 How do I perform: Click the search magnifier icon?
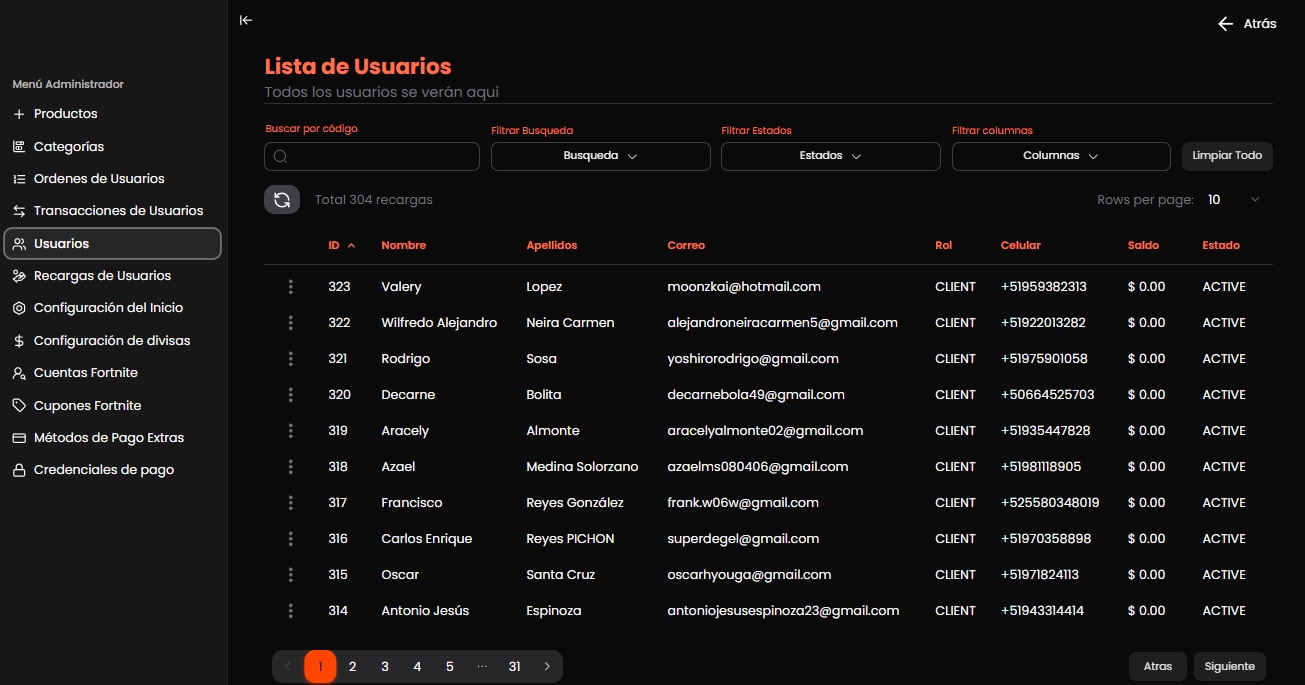(281, 157)
